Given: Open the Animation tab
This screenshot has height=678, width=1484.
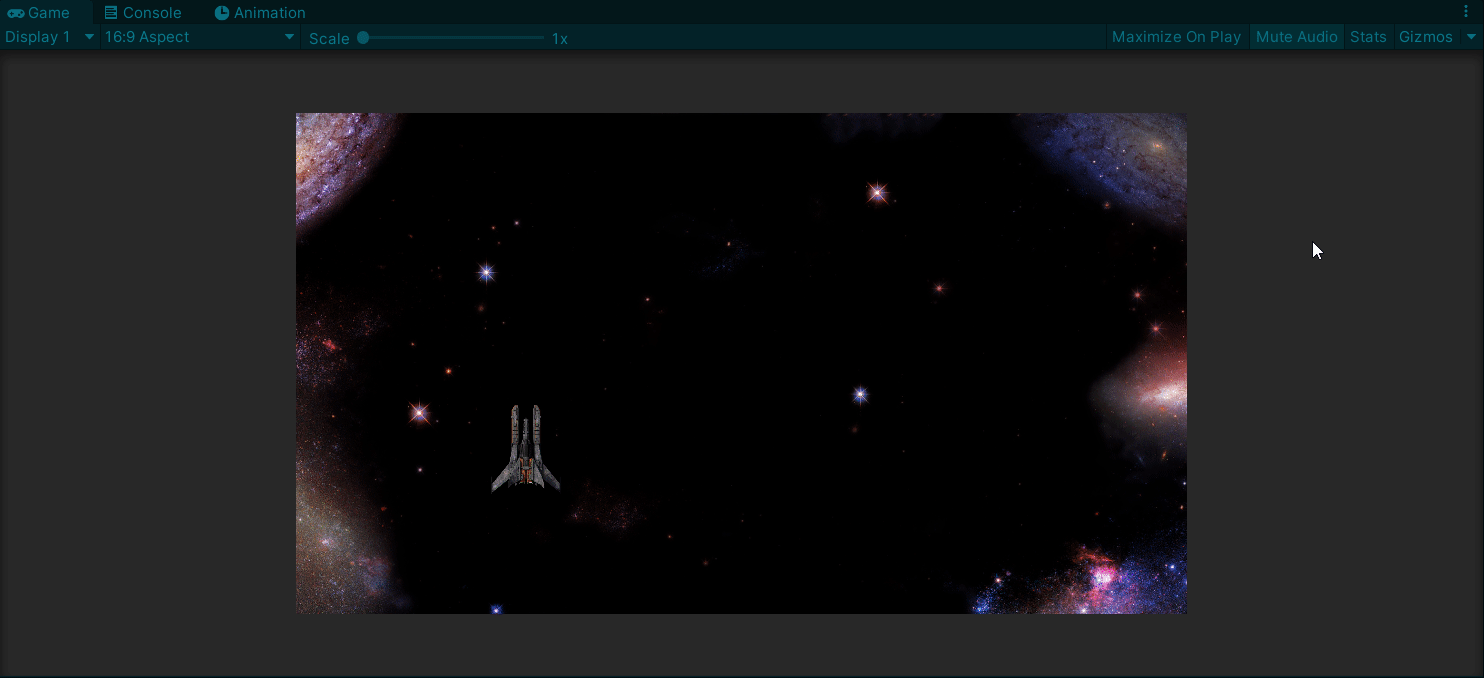Looking at the screenshot, I should pos(260,13).
